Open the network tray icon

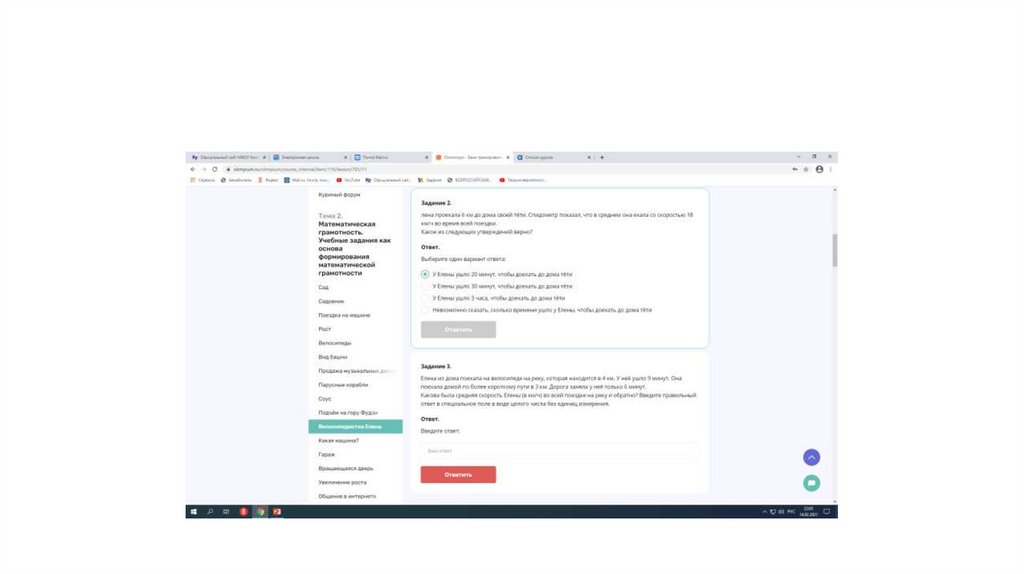point(773,512)
